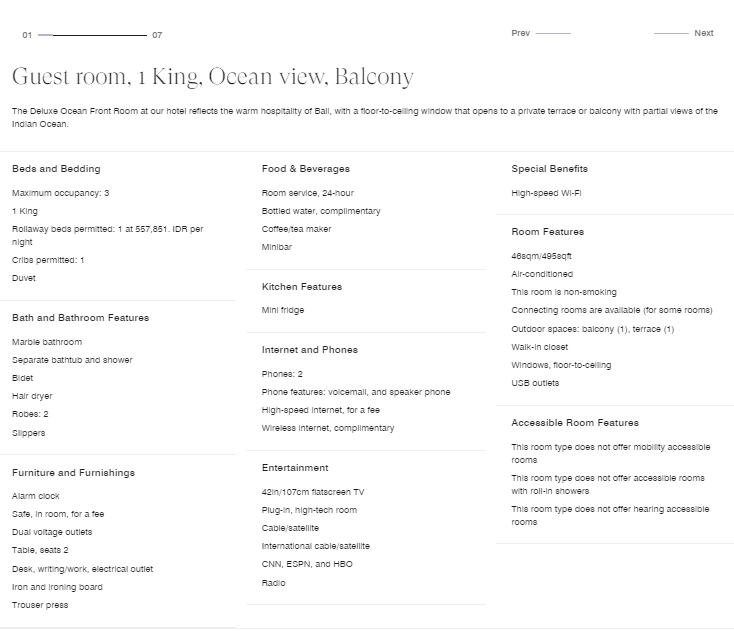Click the 07 slide total number
Viewport: 734px width, 631px height.
[157, 35]
